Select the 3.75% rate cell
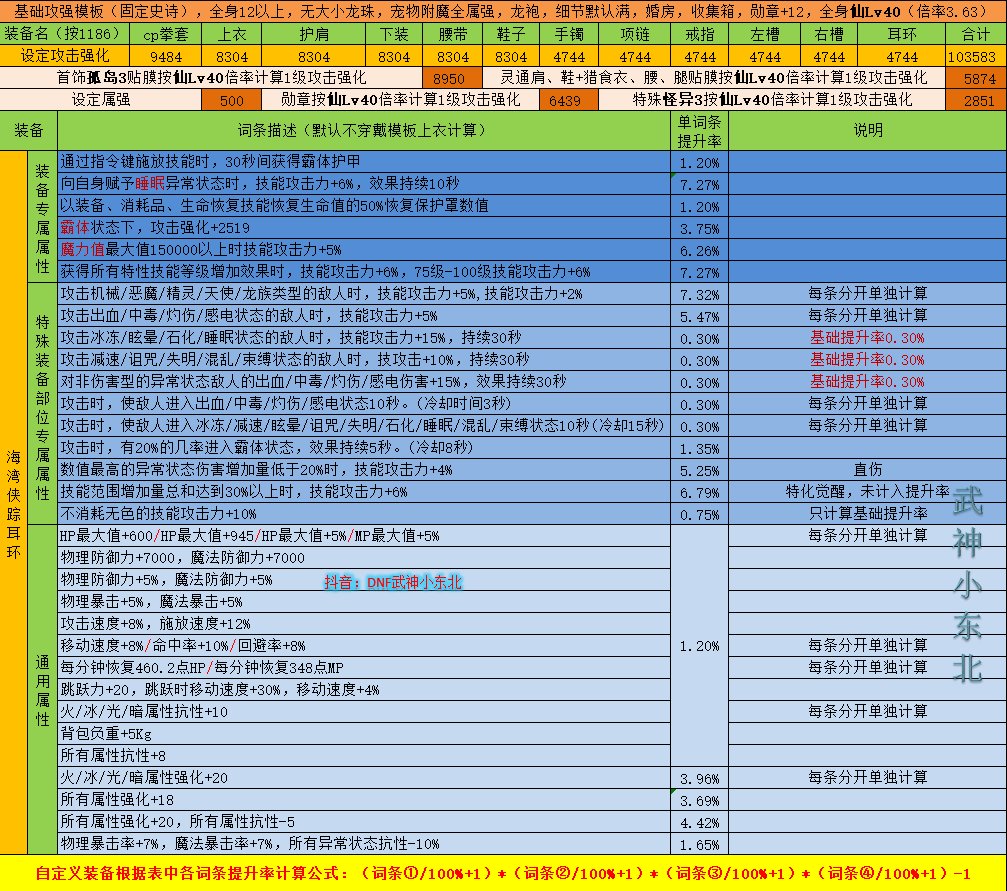 click(699, 228)
